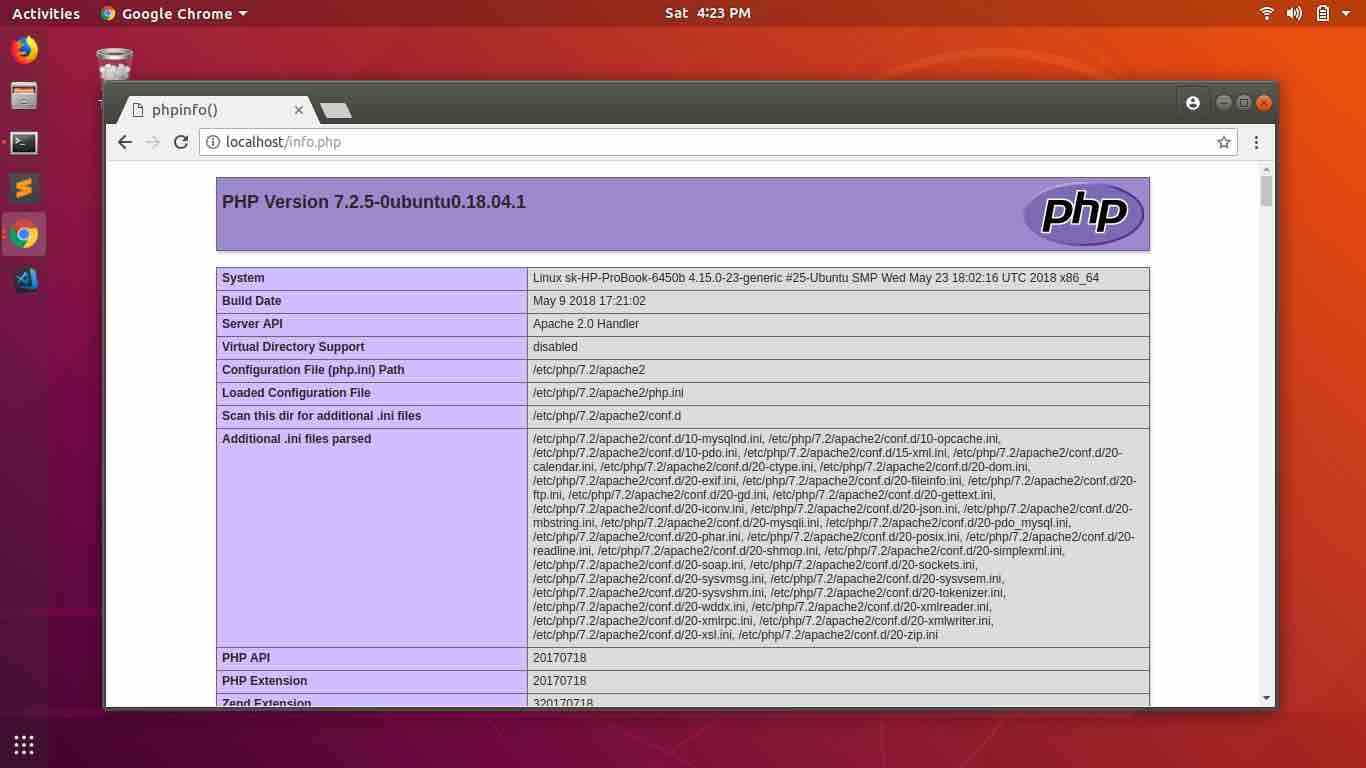Click the PHP logo image
Image resolution: width=1366 pixels, height=768 pixels.
point(1084,214)
